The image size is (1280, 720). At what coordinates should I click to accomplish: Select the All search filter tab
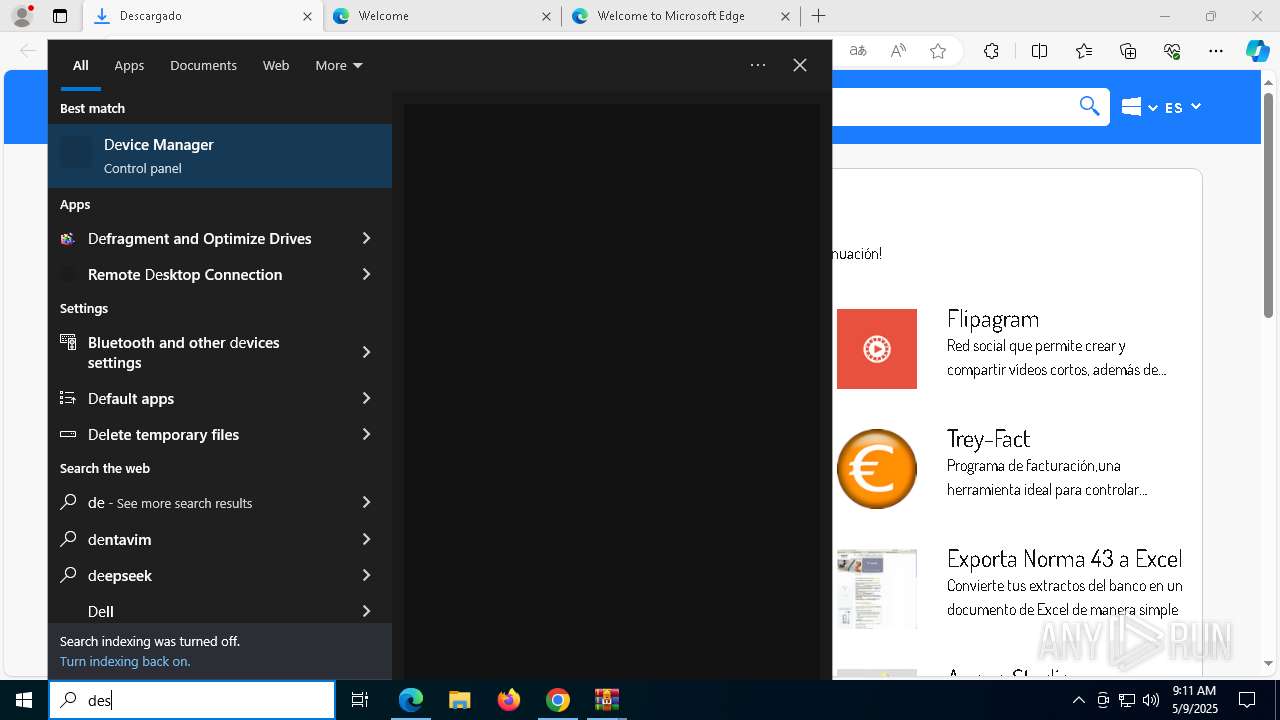coord(81,66)
